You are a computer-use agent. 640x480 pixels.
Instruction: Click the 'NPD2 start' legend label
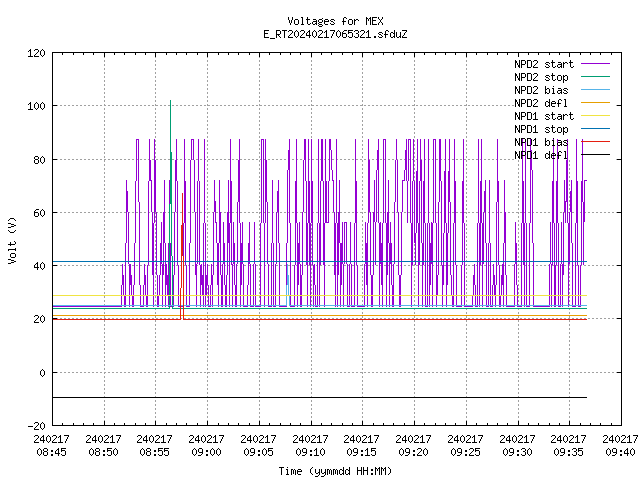544,64
